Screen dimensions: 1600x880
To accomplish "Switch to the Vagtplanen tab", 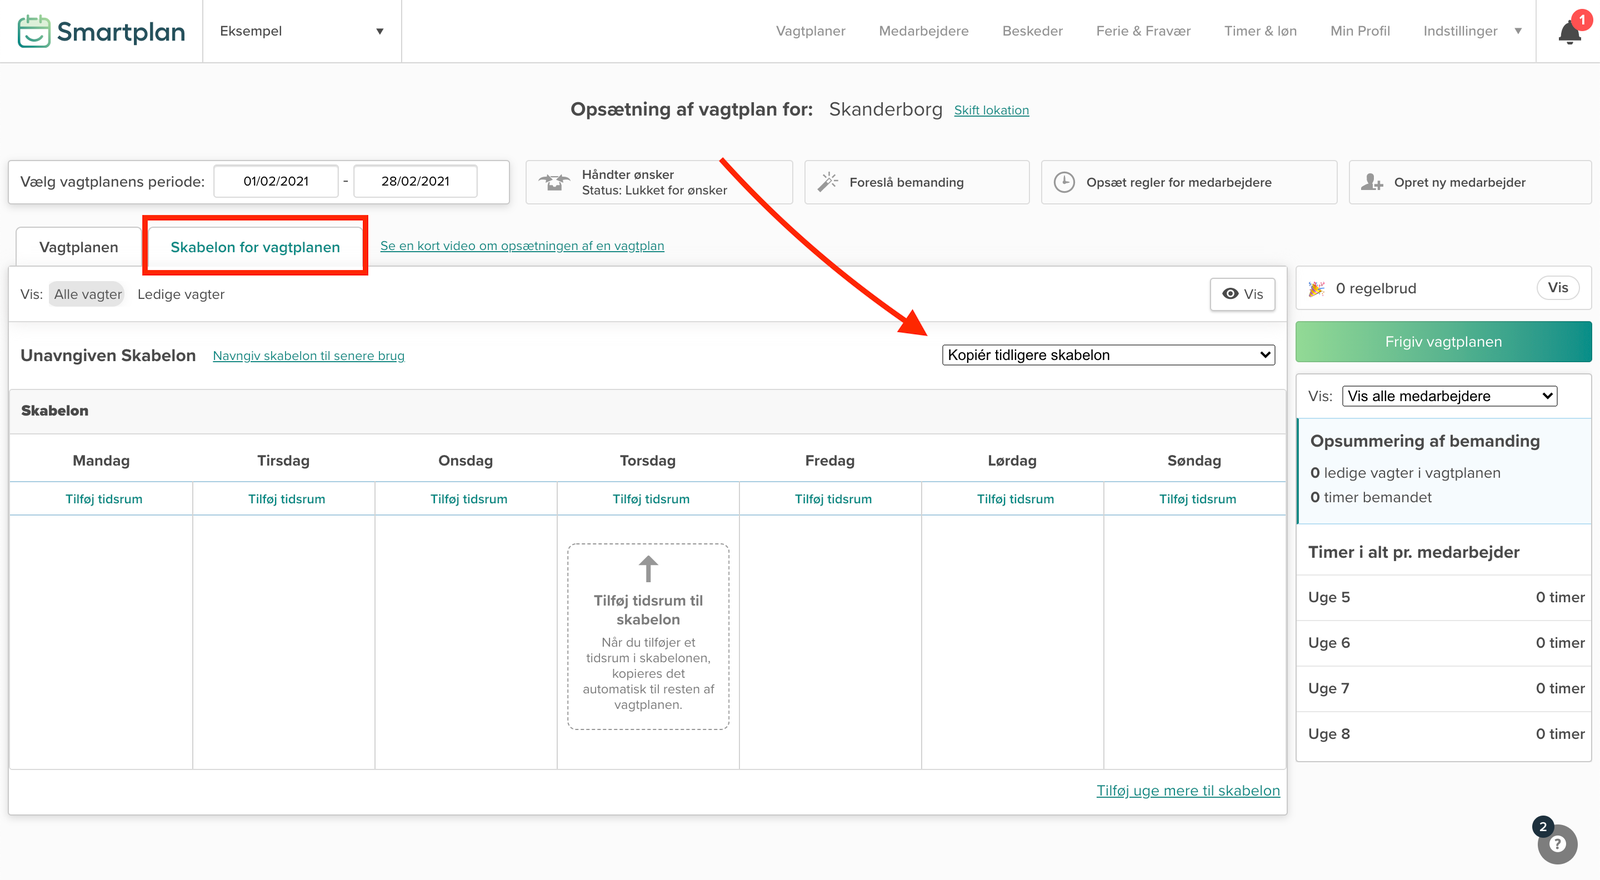I will 78,247.
